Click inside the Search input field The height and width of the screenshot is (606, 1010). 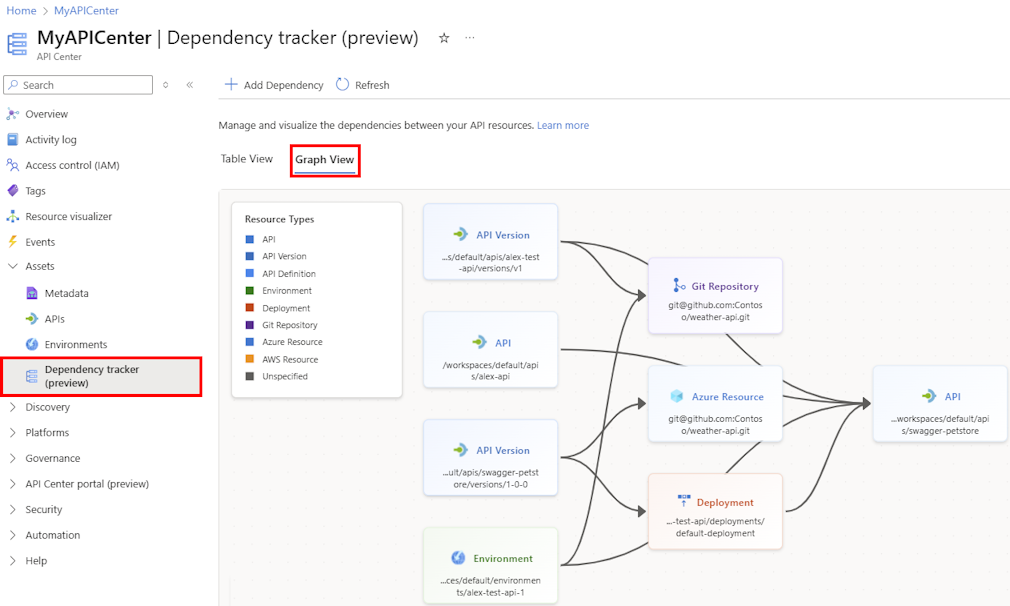click(x=78, y=84)
